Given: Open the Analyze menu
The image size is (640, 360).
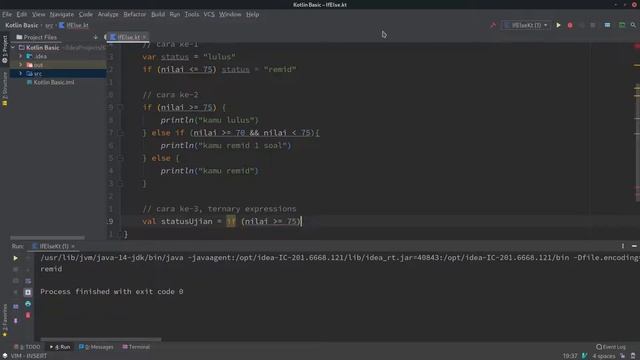Looking at the screenshot, I should coord(108,14).
